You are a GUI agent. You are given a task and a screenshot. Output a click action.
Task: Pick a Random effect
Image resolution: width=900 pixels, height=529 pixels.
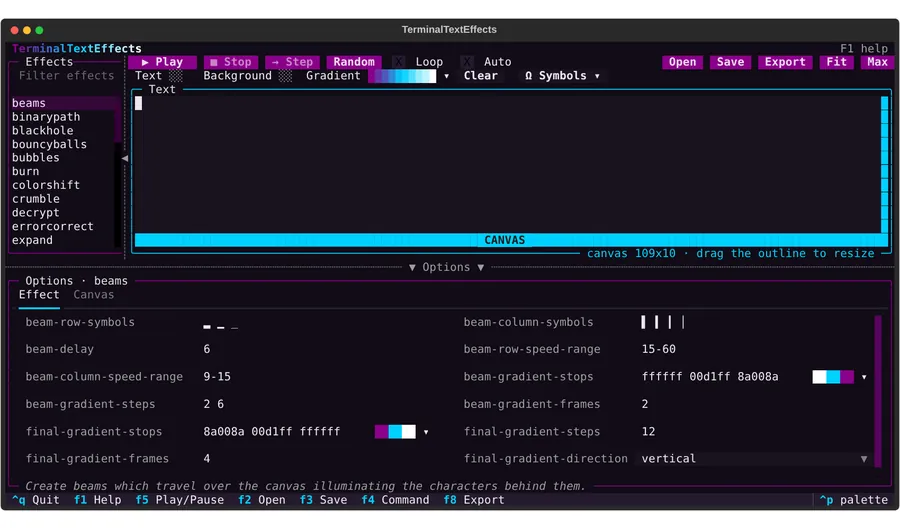click(354, 62)
